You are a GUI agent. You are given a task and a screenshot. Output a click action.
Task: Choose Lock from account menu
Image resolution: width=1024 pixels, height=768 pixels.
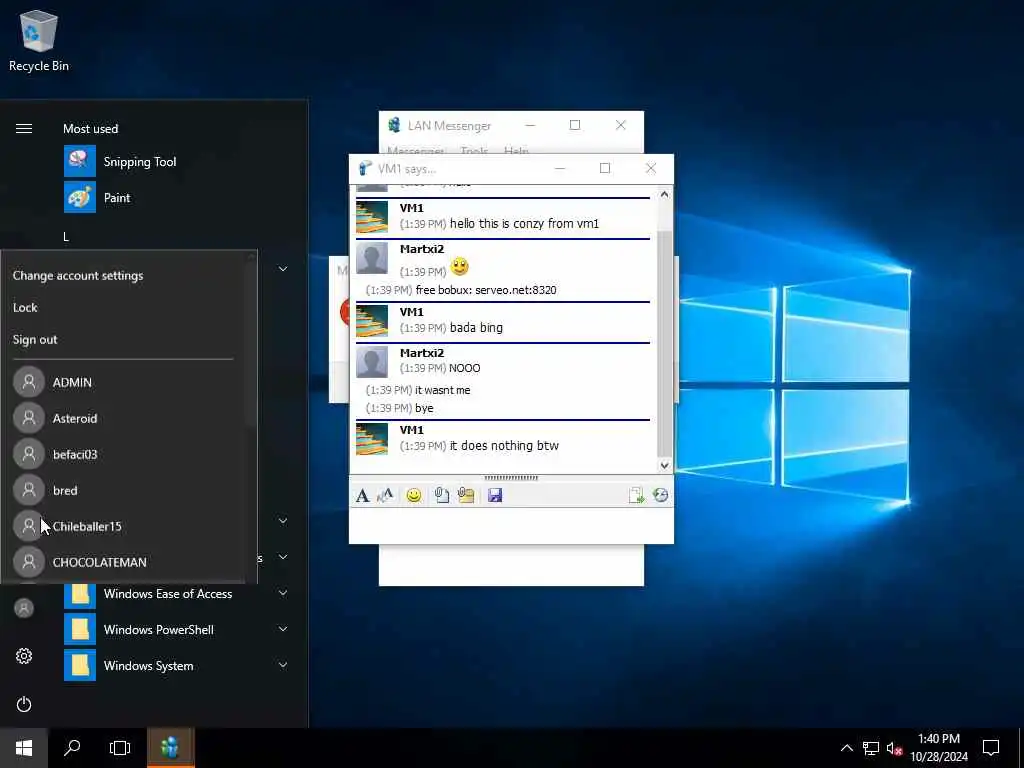pyautogui.click(x=25, y=308)
